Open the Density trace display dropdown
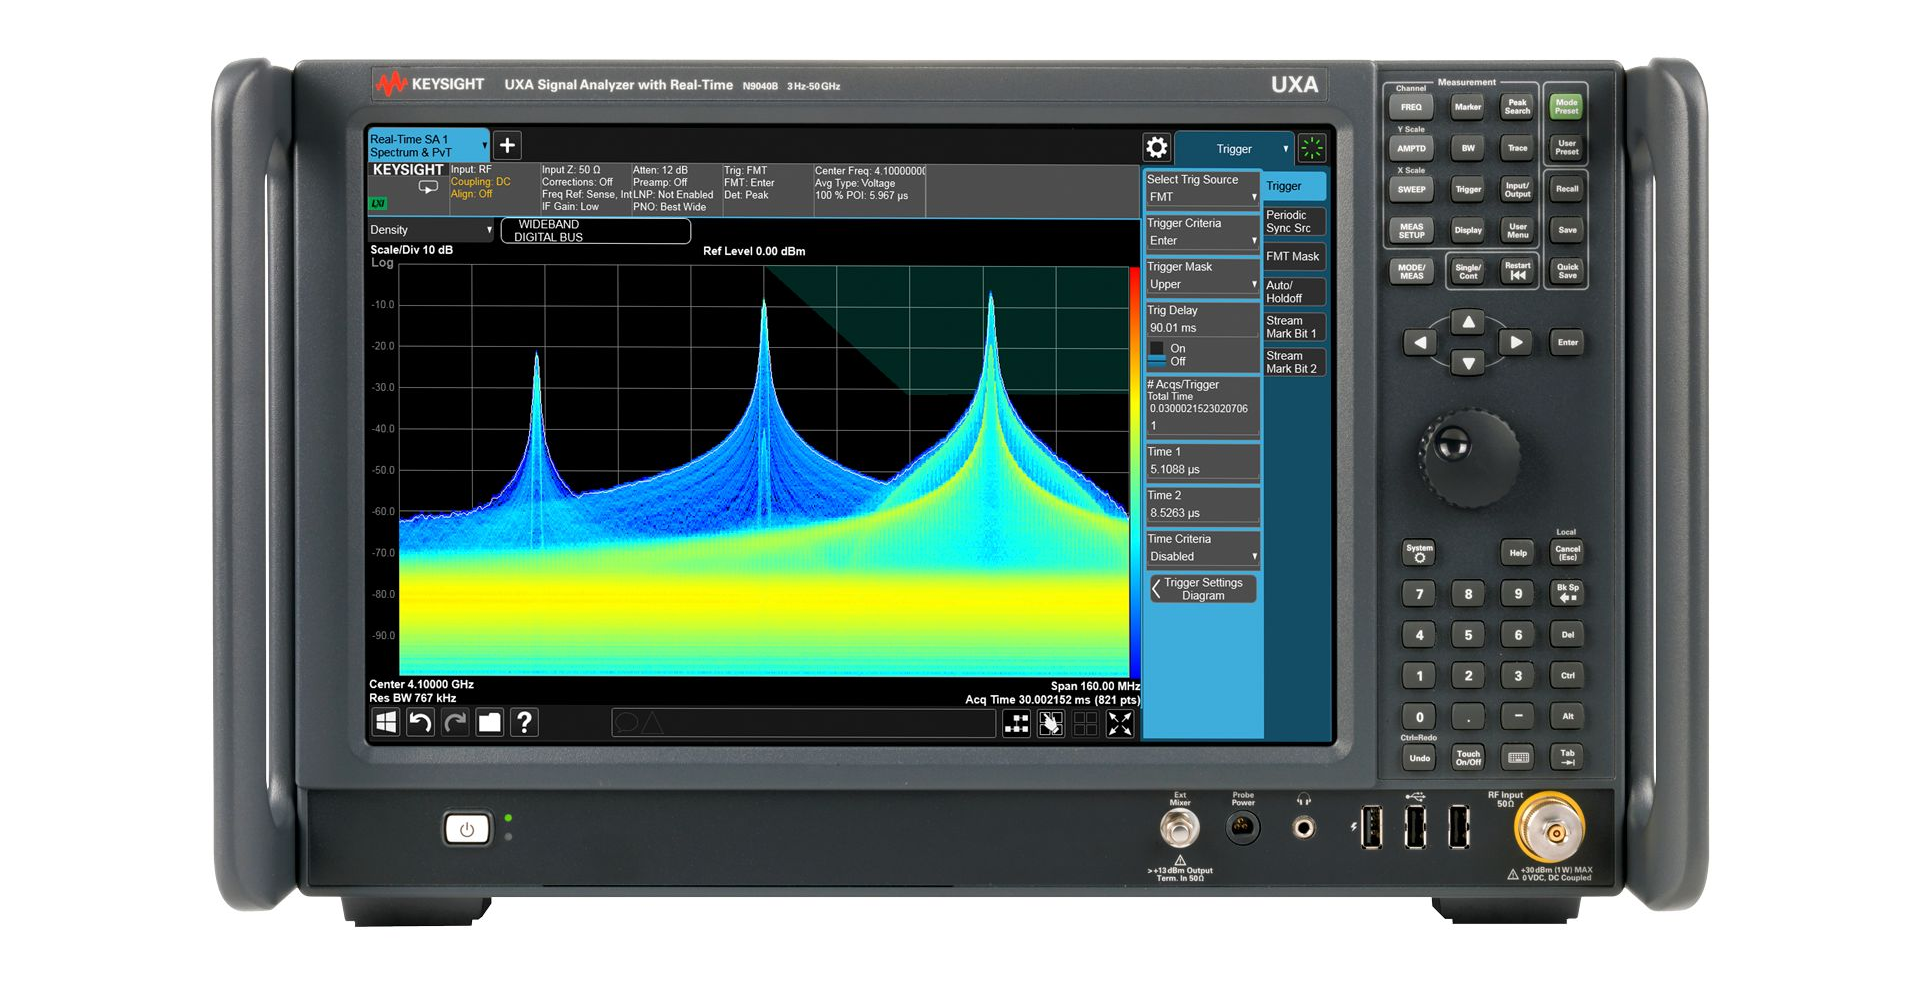The height and width of the screenshot is (984, 1920). [428, 230]
